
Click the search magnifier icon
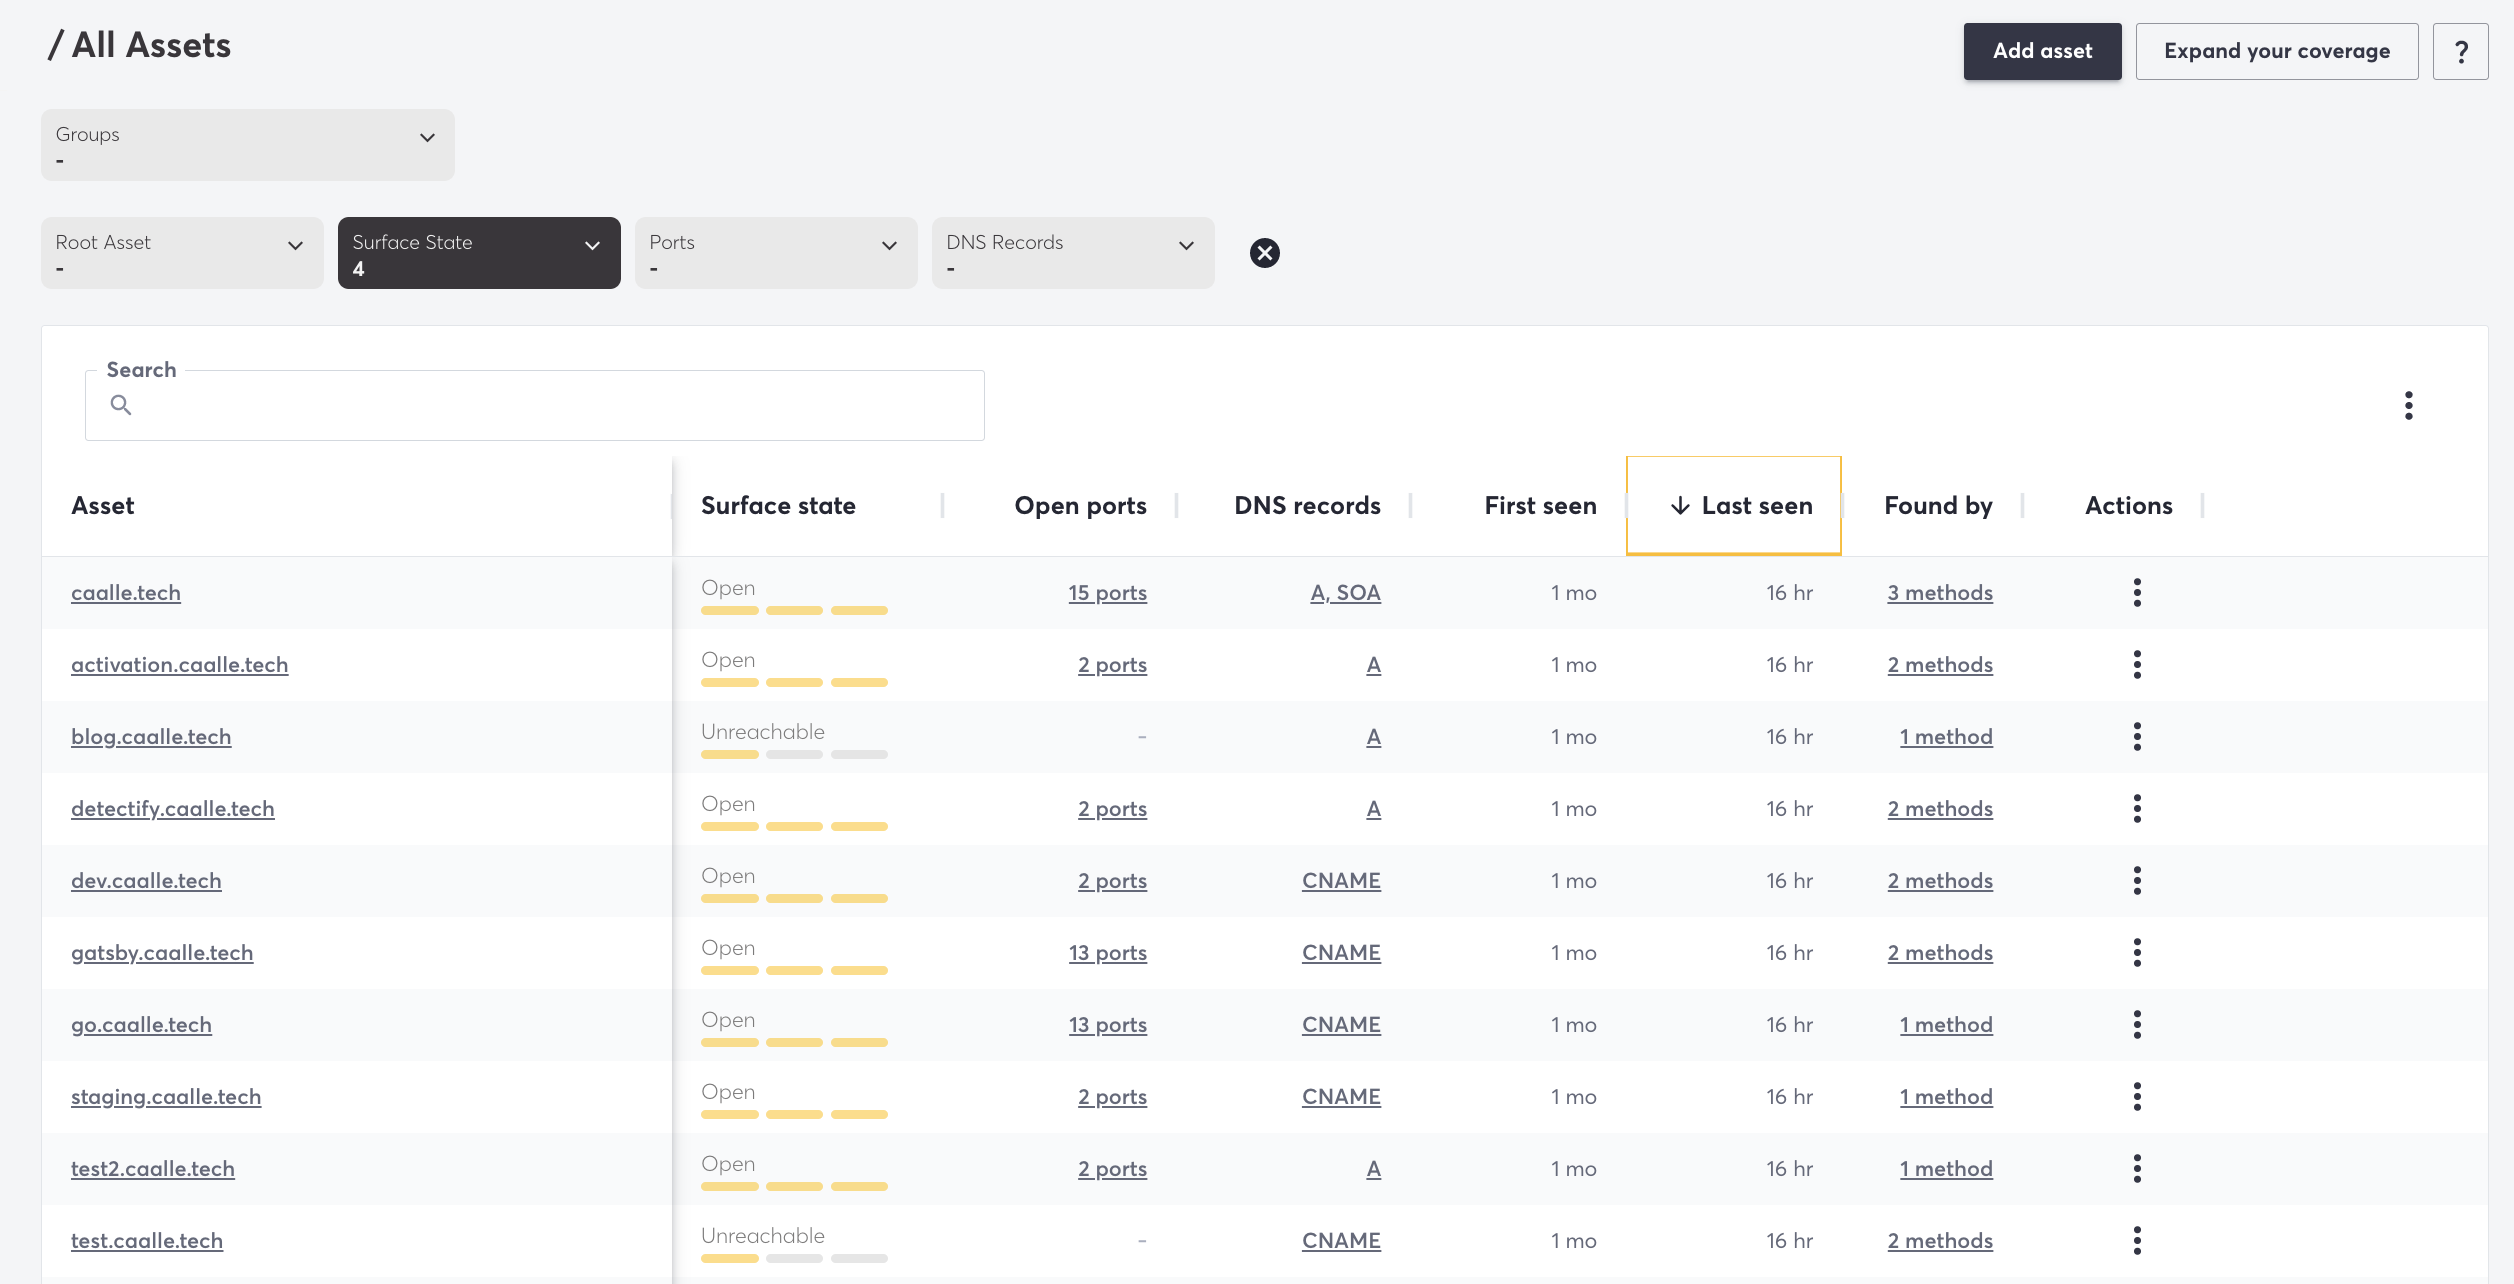123,404
